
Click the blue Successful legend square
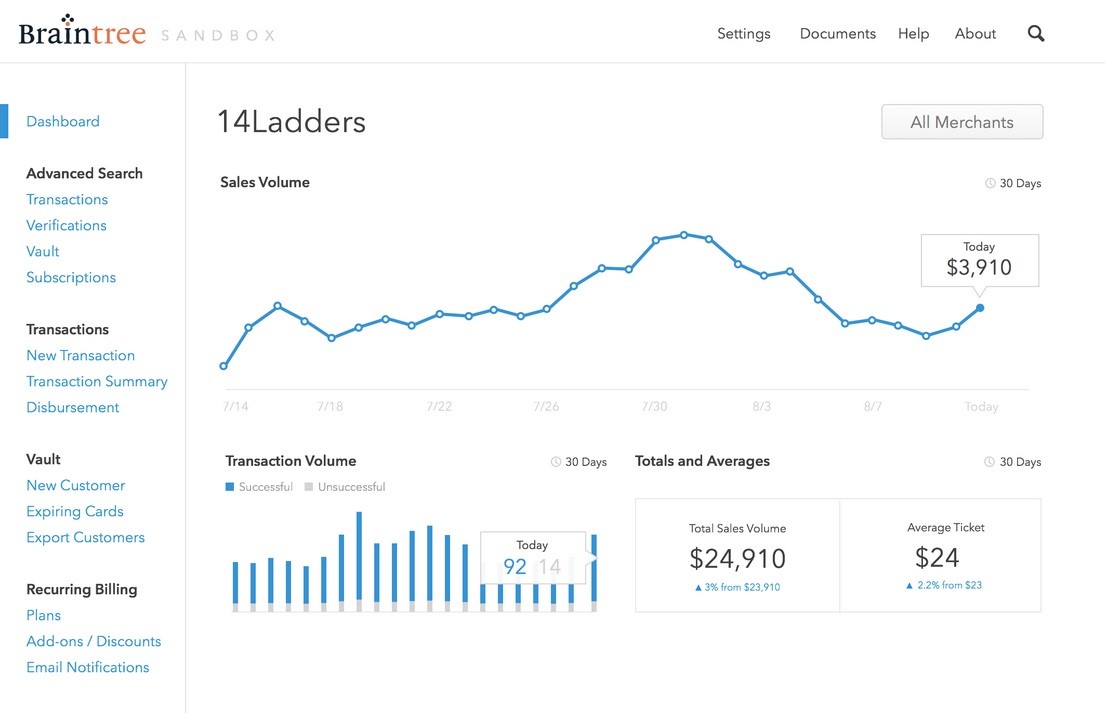pos(230,487)
